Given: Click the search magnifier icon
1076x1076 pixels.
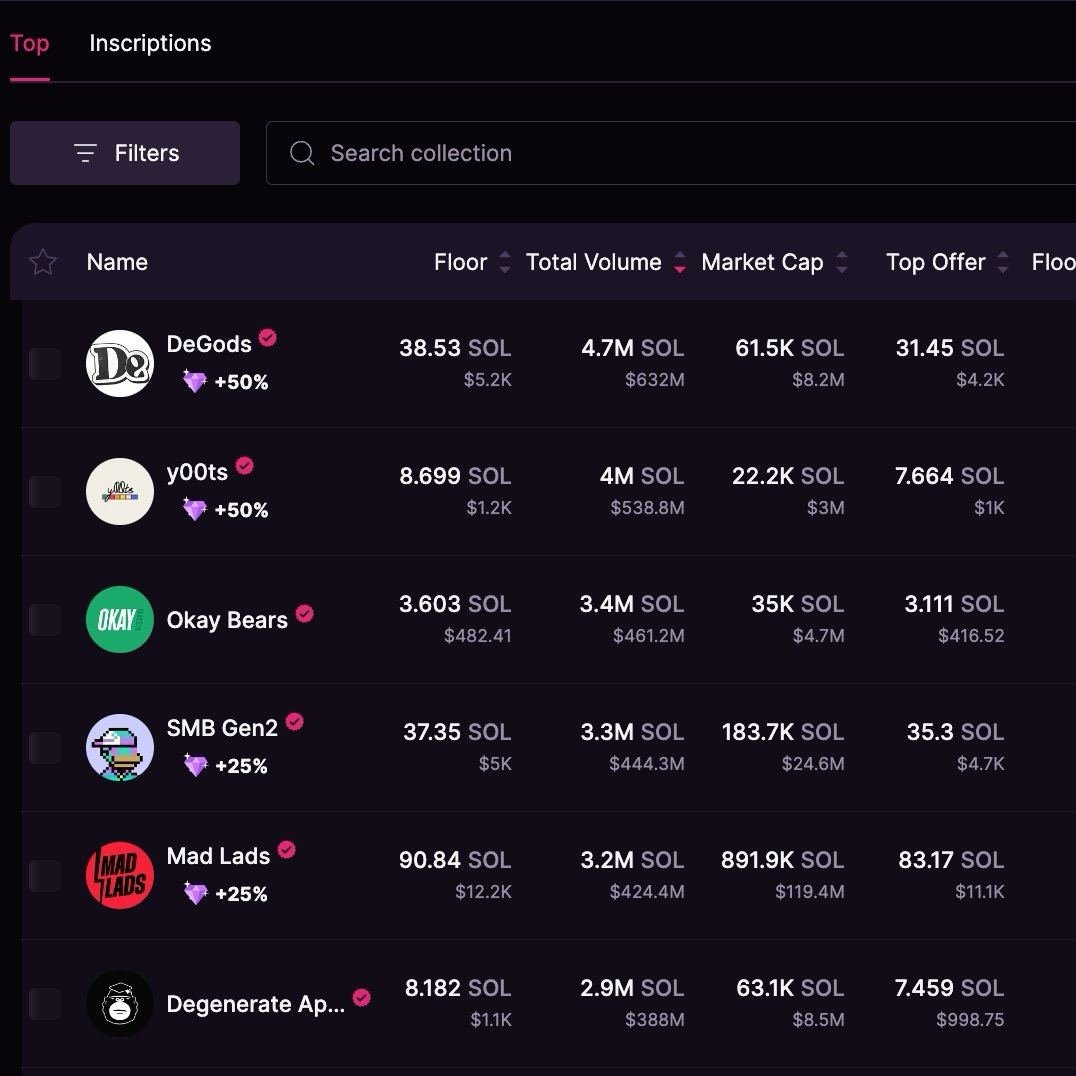Looking at the screenshot, I should (x=302, y=153).
